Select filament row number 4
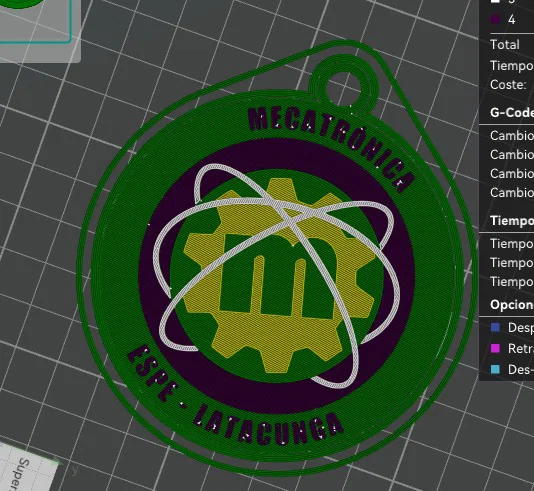The width and height of the screenshot is (534, 491). 512,19
